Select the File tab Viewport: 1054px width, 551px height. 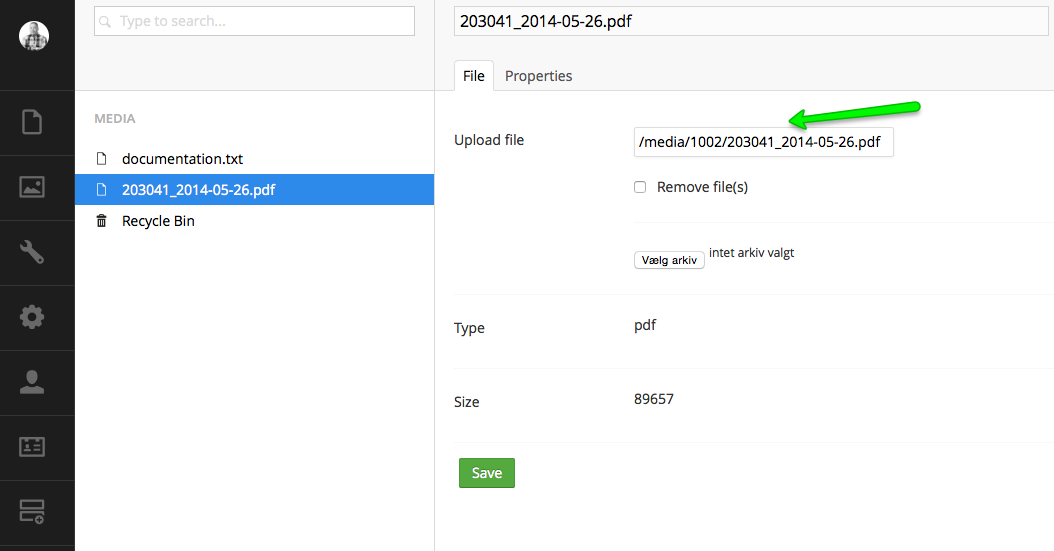tap(473, 76)
